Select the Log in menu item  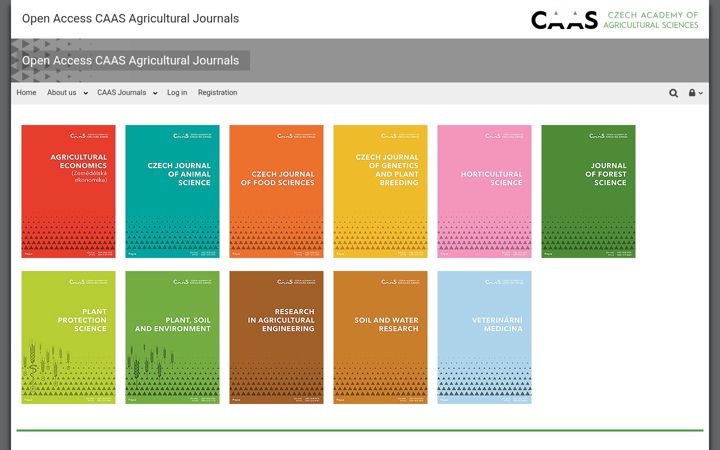click(177, 92)
